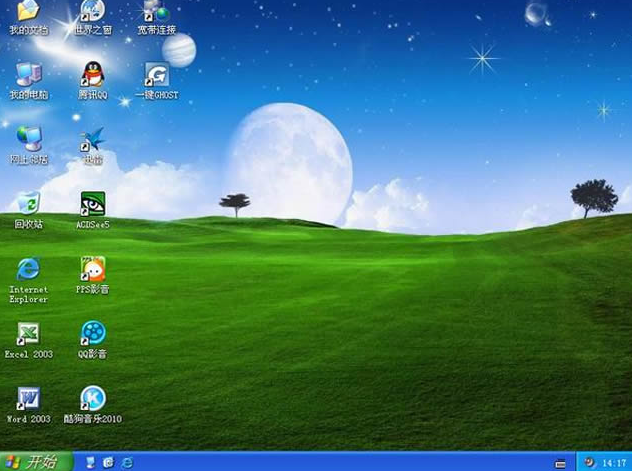Select the 酷狗音乐2010 music player icon
The image size is (632, 471).
pyautogui.click(x=93, y=399)
